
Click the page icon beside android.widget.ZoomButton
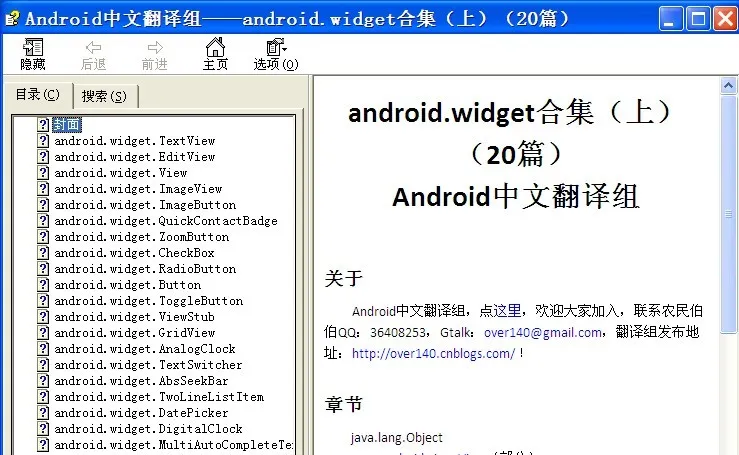(x=43, y=237)
